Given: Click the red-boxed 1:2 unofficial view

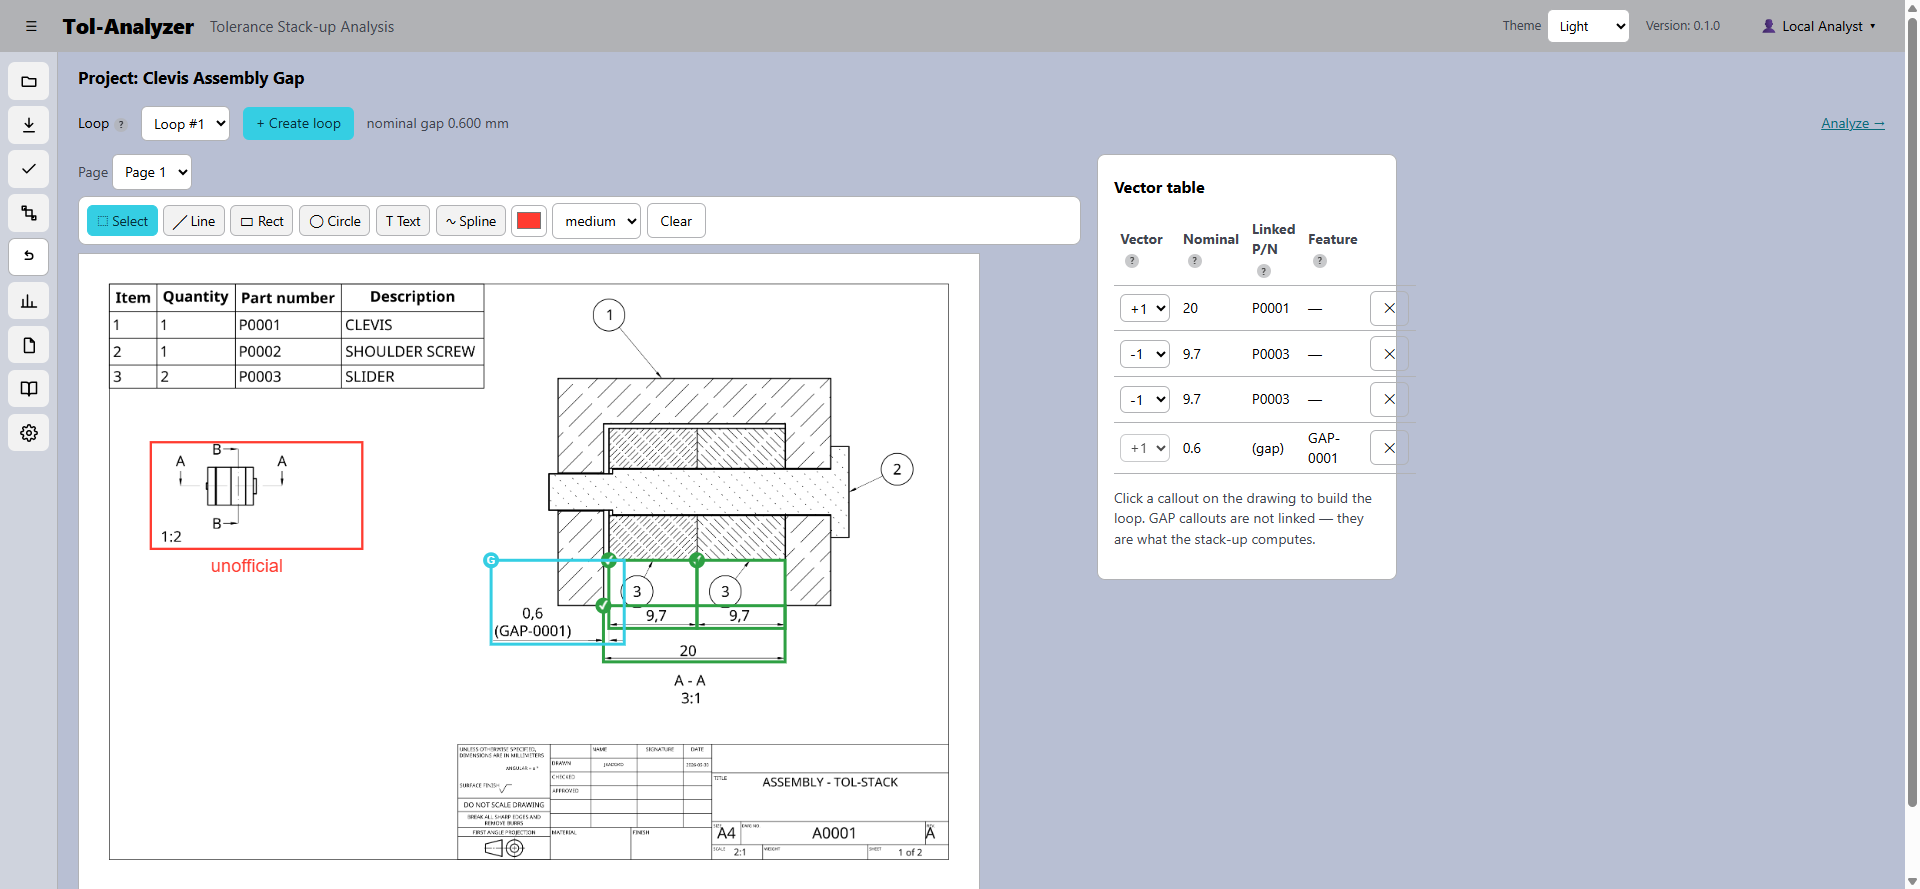Looking at the screenshot, I should click(257, 495).
